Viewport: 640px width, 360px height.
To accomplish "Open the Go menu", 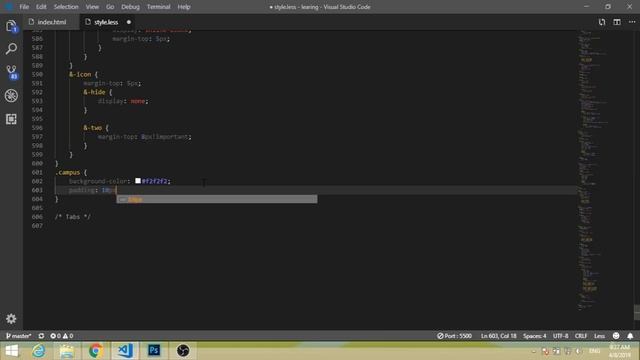I will tap(110, 7).
